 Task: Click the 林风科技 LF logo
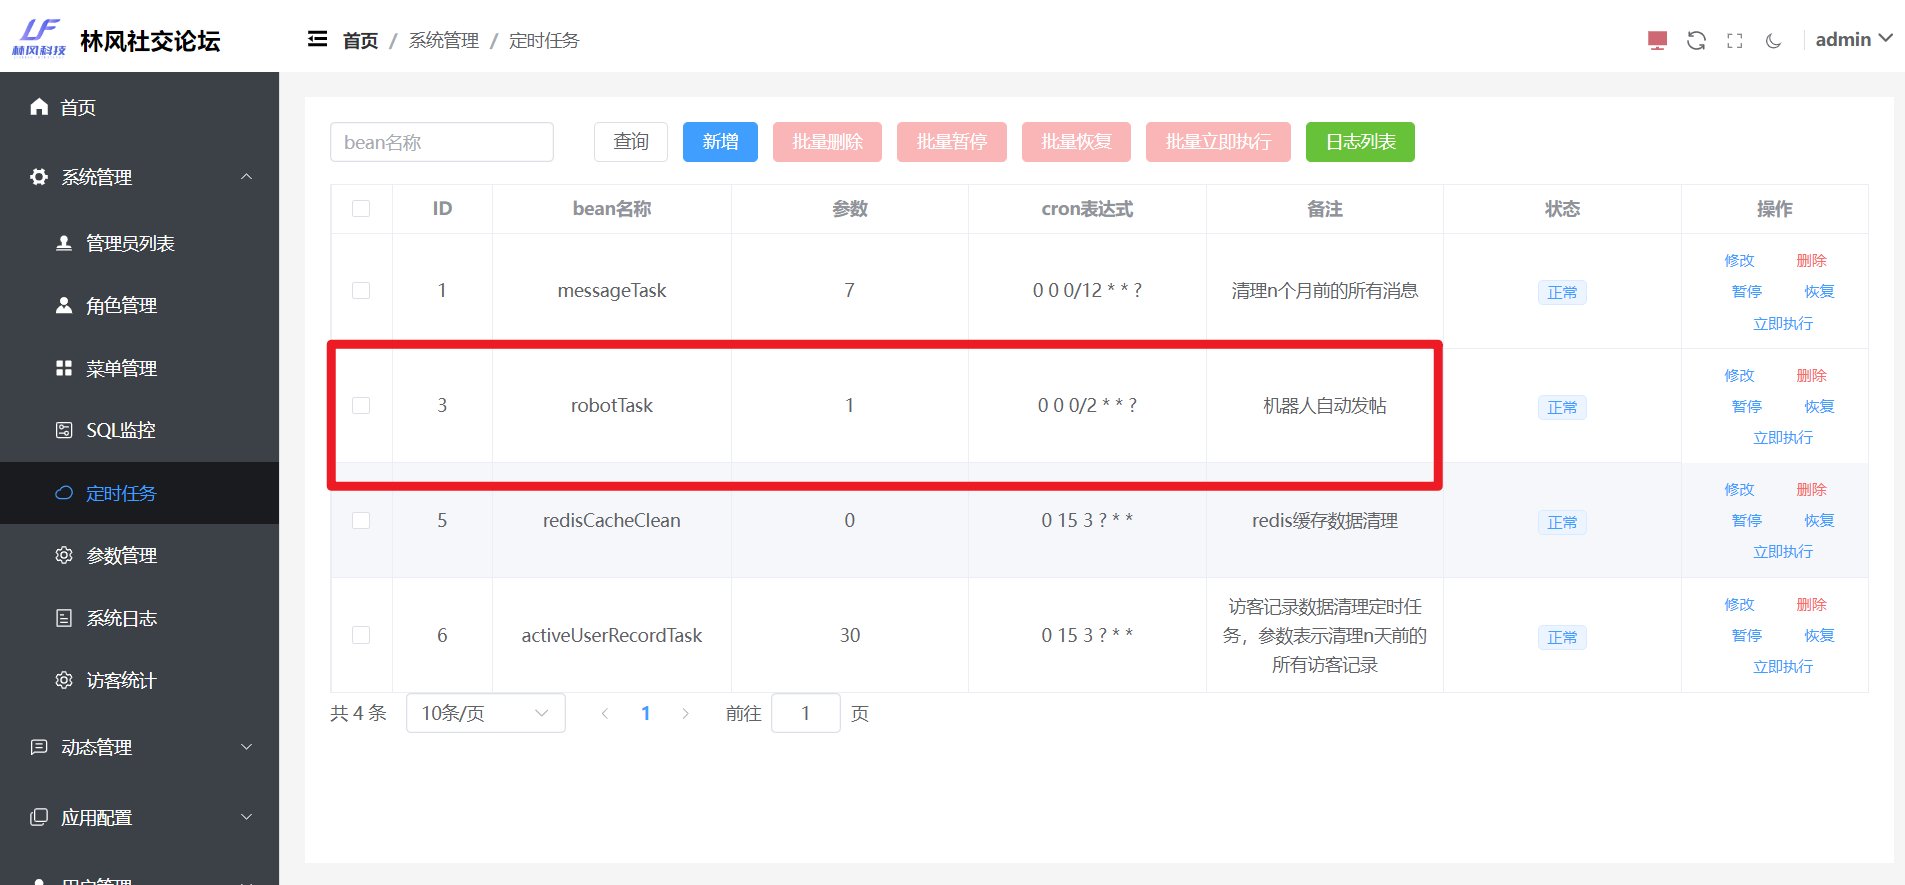point(39,37)
